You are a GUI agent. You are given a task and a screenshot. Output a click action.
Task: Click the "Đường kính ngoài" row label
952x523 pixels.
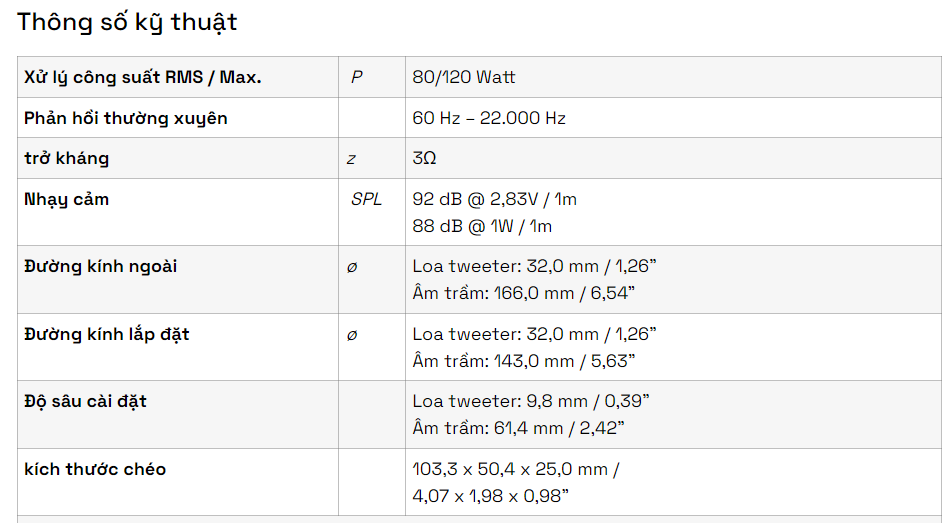(x=101, y=266)
